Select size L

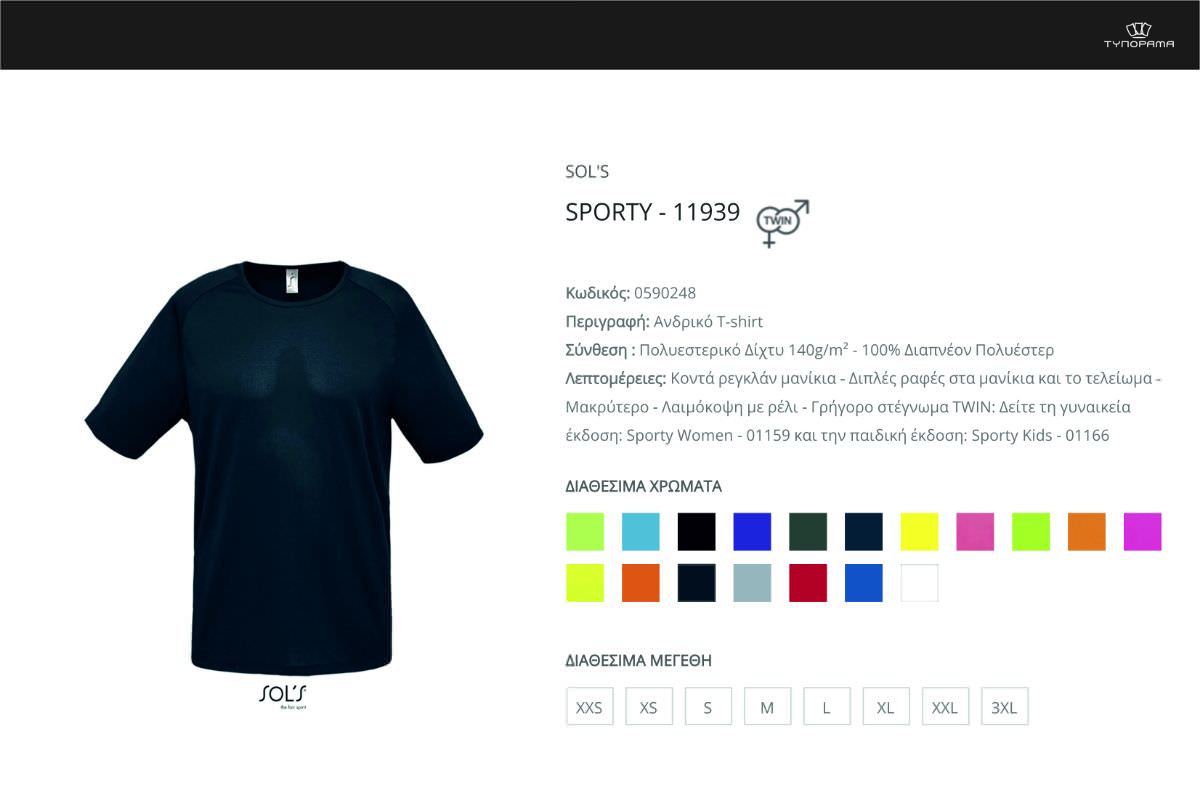coord(826,707)
